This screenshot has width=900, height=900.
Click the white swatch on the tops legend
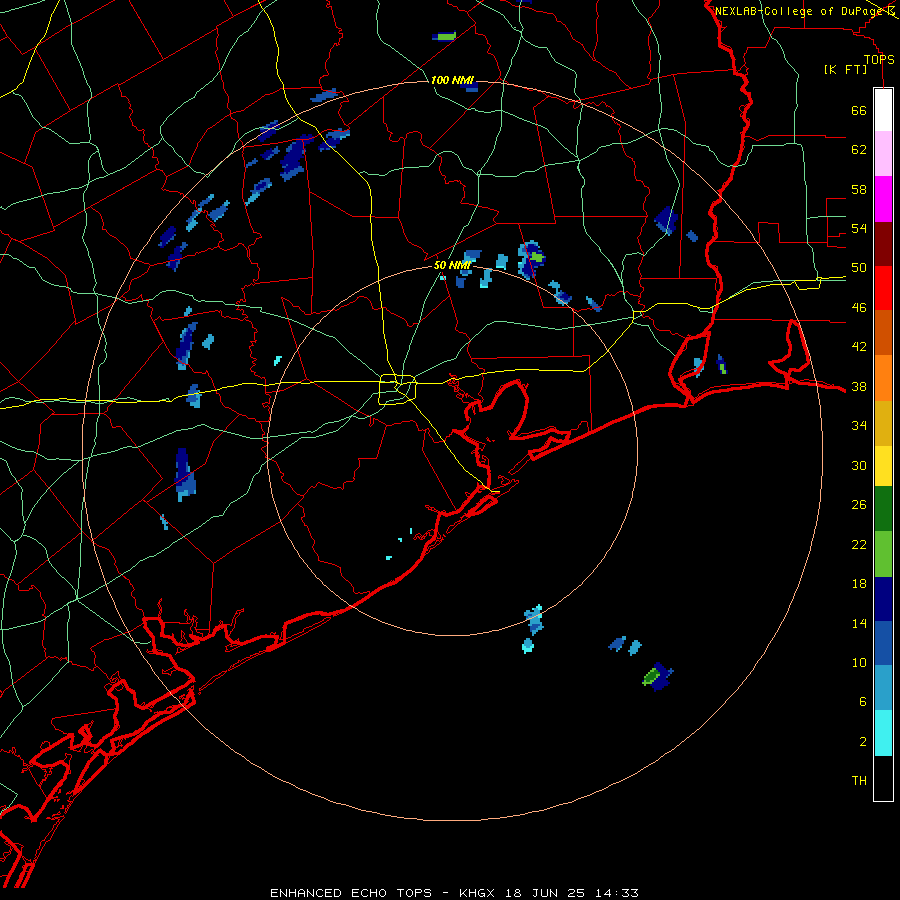point(883,110)
